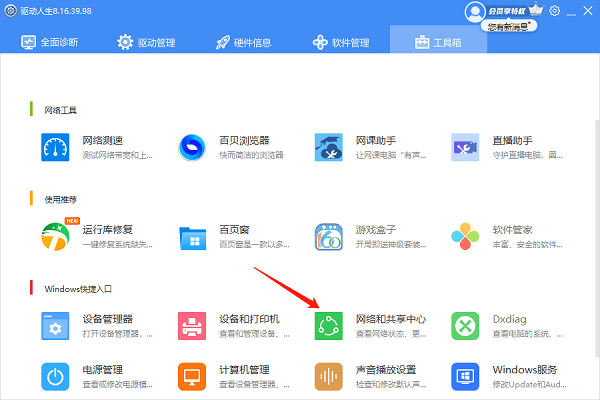Click the 运行库修复 icon
Image resolution: width=600 pixels, height=400 pixels.
click(55, 237)
